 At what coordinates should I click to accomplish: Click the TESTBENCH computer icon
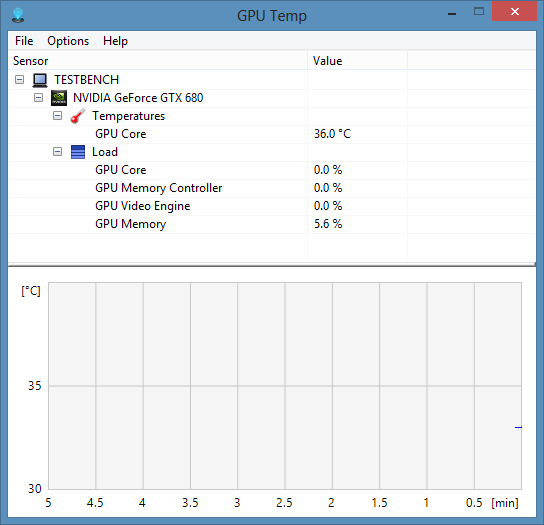[x=40, y=80]
